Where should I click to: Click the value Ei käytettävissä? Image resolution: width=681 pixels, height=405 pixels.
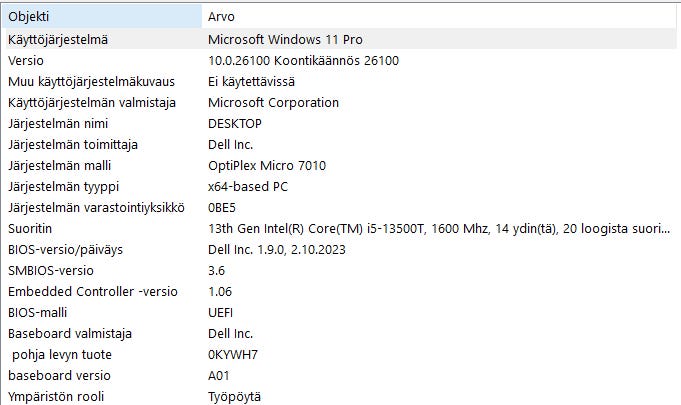point(251,82)
